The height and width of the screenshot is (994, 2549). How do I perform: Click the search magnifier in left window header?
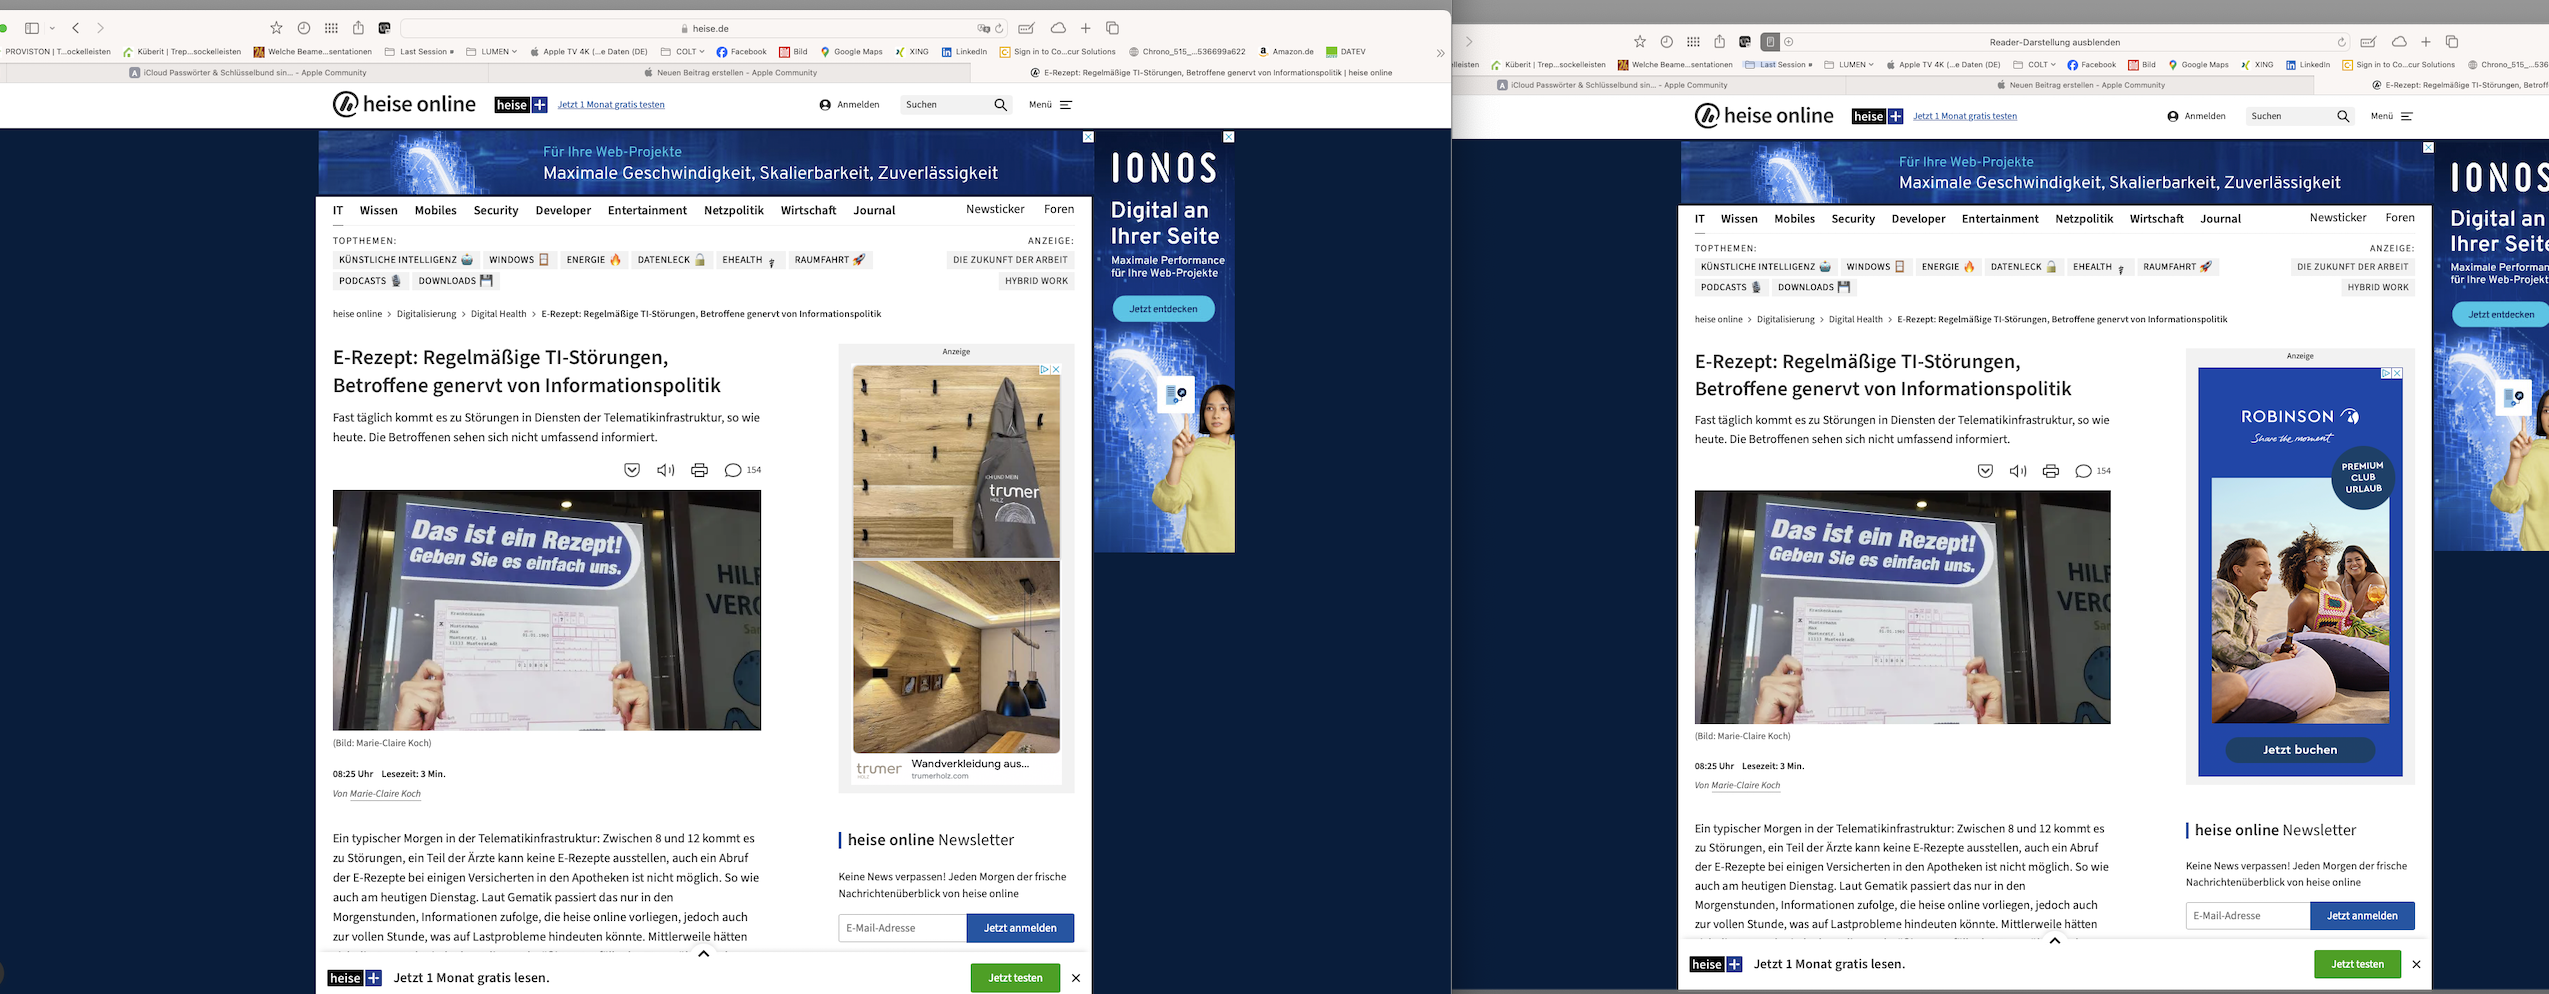point(1000,105)
